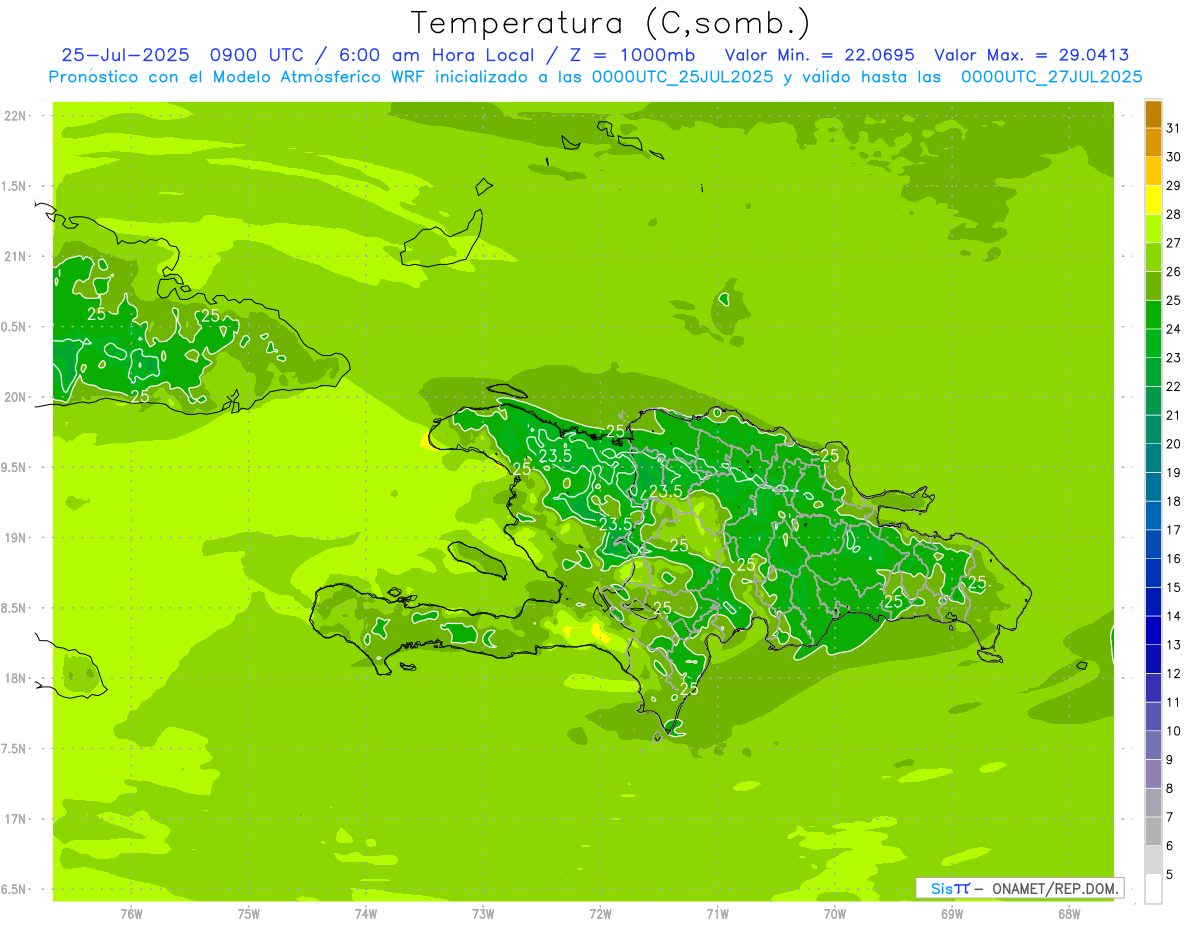Click the "17N" latitude axis label
The image size is (1200, 927).
coord(14,819)
